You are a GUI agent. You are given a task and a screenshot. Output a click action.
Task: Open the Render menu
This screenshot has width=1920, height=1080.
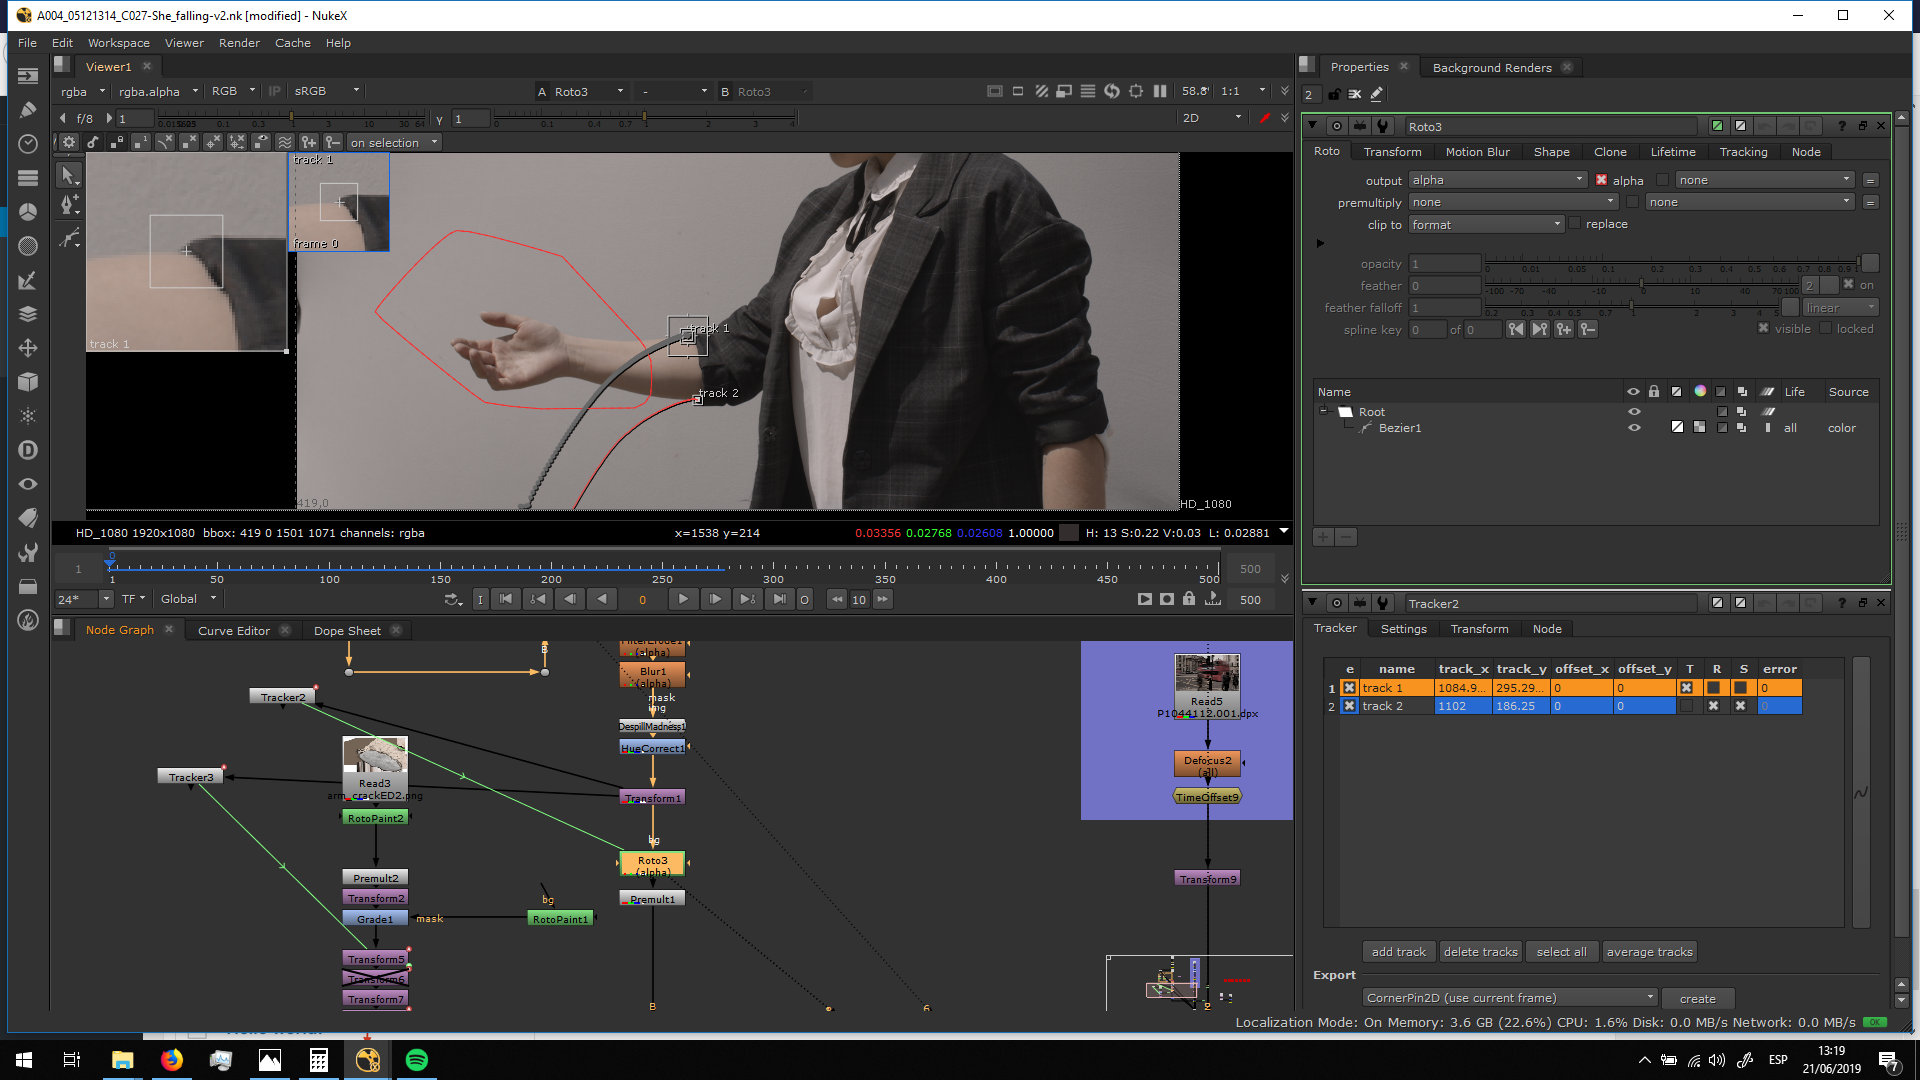239,43
